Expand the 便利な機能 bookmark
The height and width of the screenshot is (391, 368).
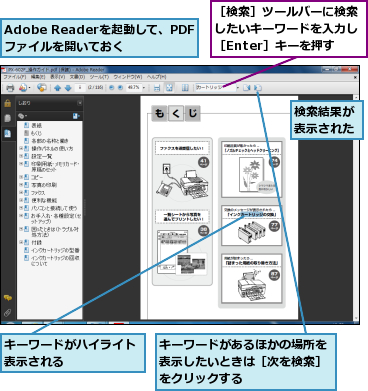(20, 200)
